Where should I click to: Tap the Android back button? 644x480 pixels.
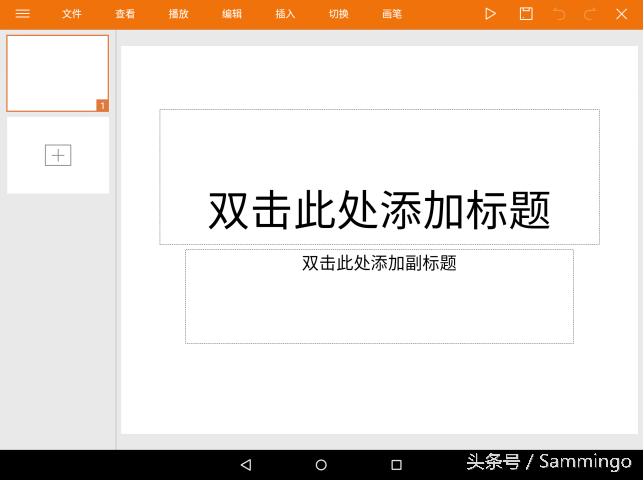point(246,465)
